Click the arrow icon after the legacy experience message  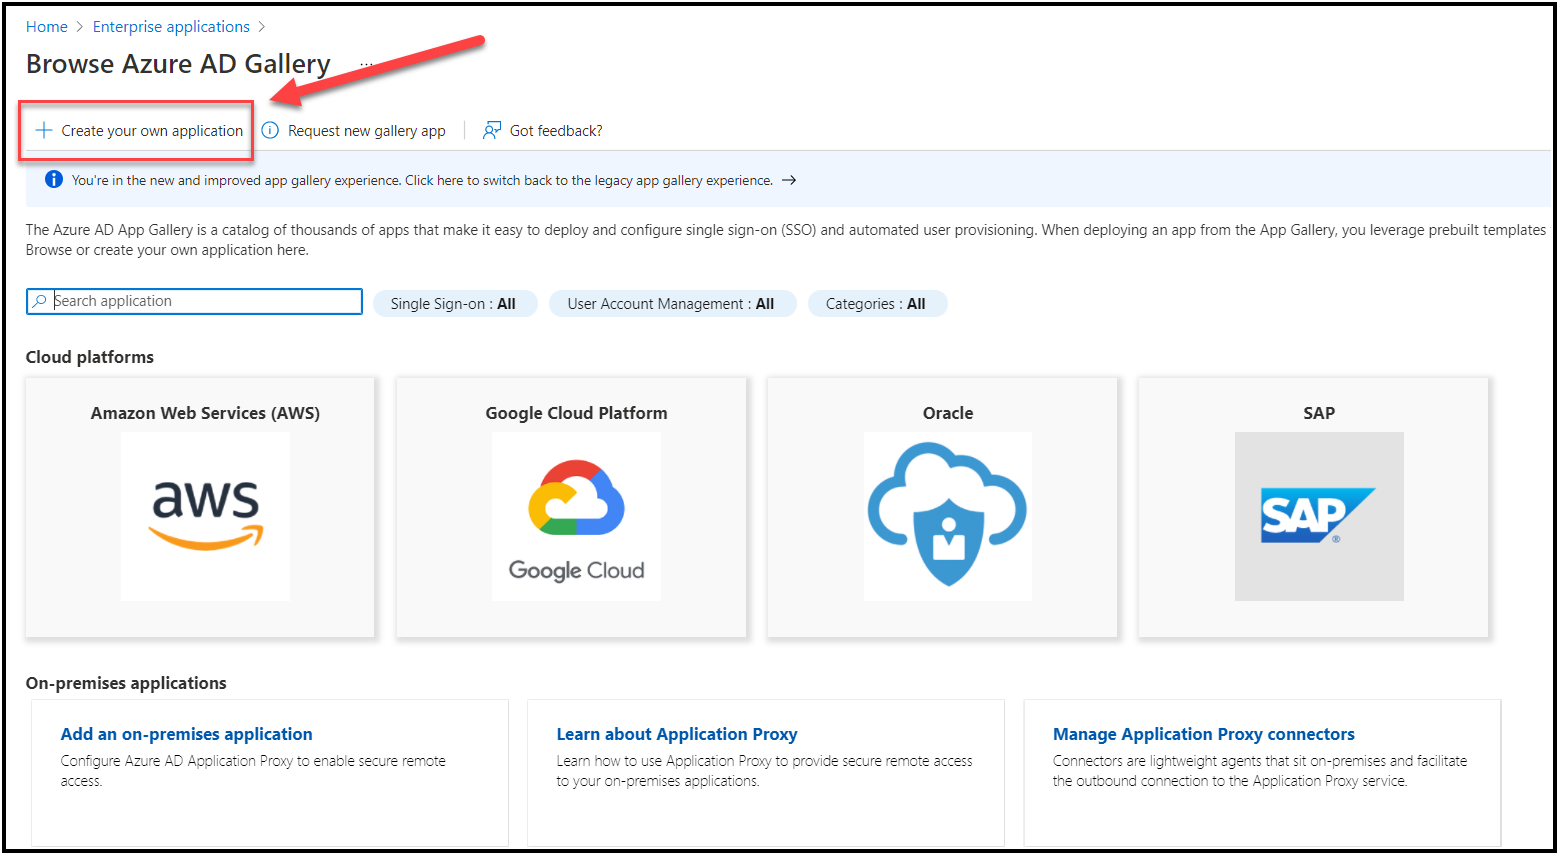(789, 181)
